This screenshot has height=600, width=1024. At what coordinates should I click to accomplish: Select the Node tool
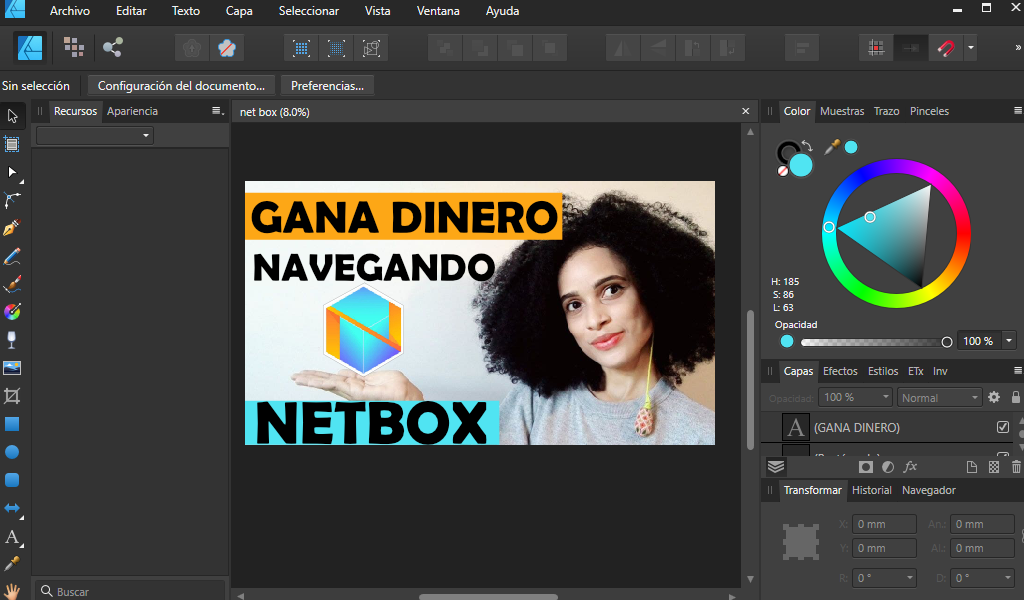(x=12, y=172)
